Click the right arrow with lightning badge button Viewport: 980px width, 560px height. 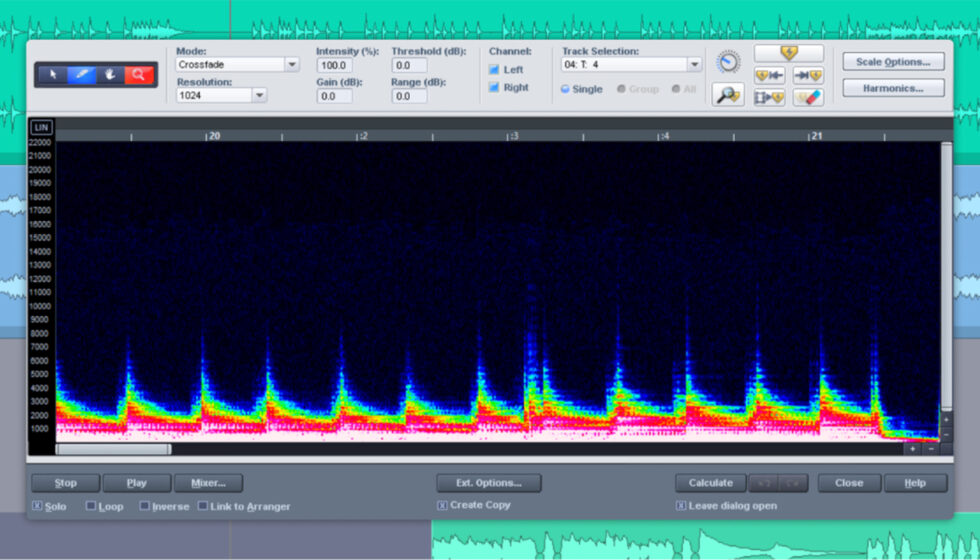[x=808, y=76]
